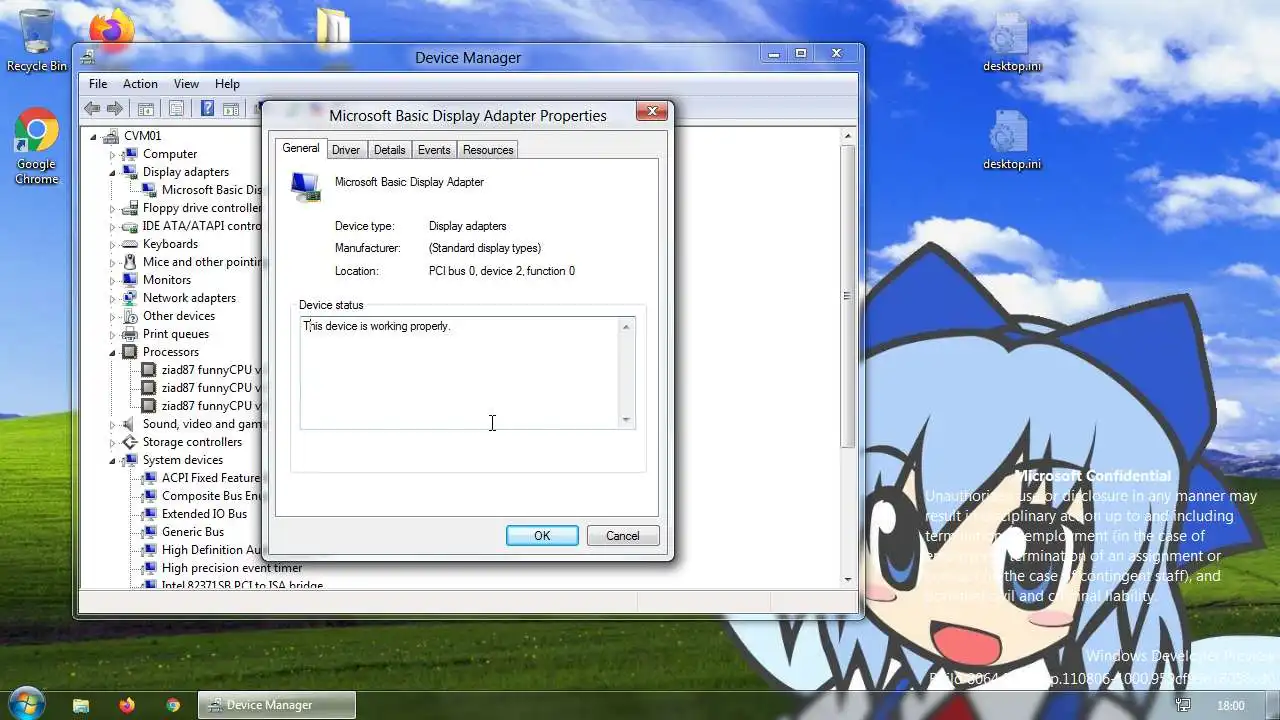Viewport: 1280px width, 720px height.
Task: Click the Back arrow in Device Manager toolbar
Action: tap(92, 109)
